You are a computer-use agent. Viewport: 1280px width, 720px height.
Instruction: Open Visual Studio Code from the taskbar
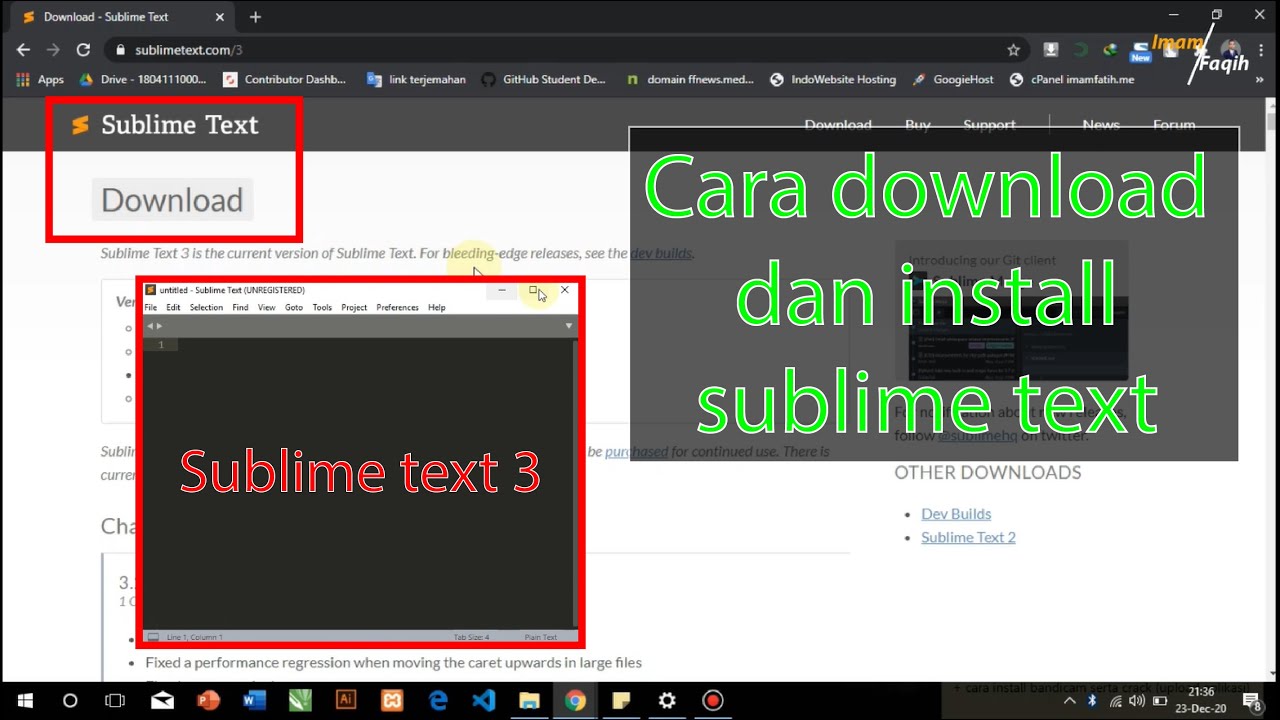coord(484,700)
